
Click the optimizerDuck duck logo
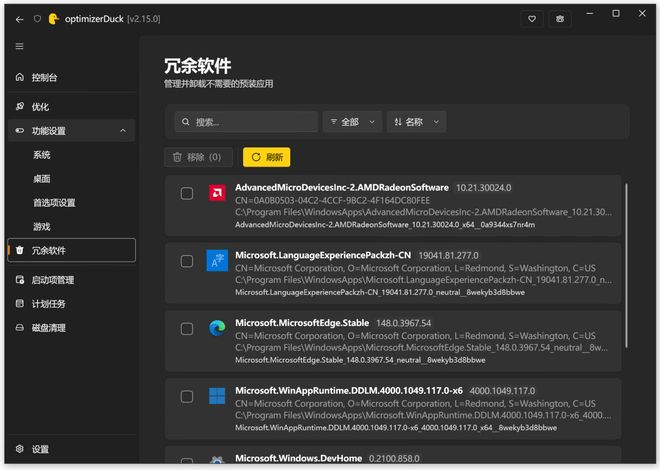click(x=53, y=19)
